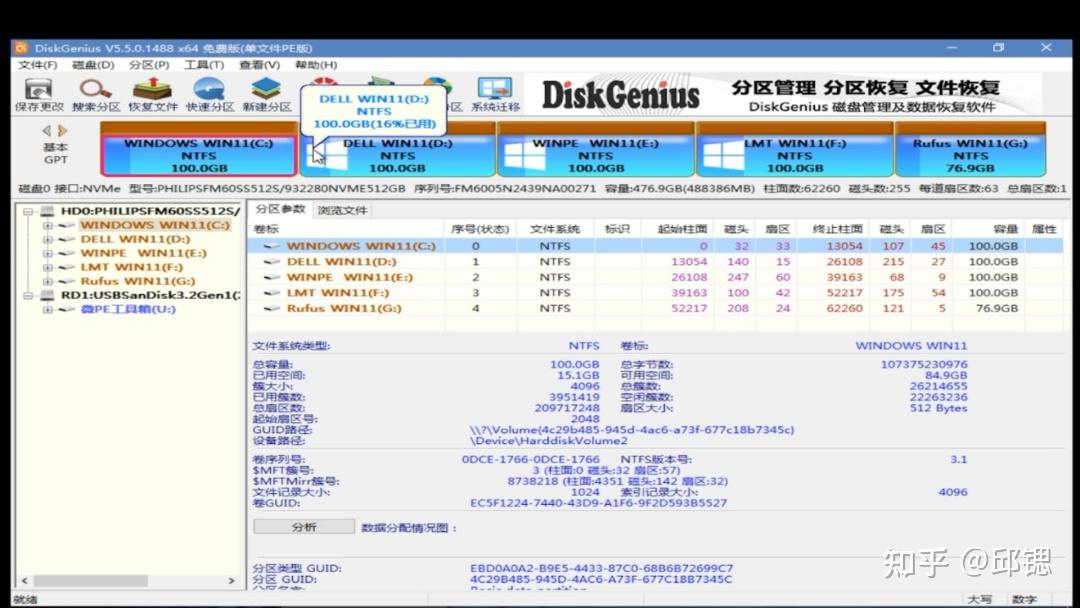1080x608 pixels.
Task: Click the tree panel horizontal scrollbar thumb
Action: (90, 580)
